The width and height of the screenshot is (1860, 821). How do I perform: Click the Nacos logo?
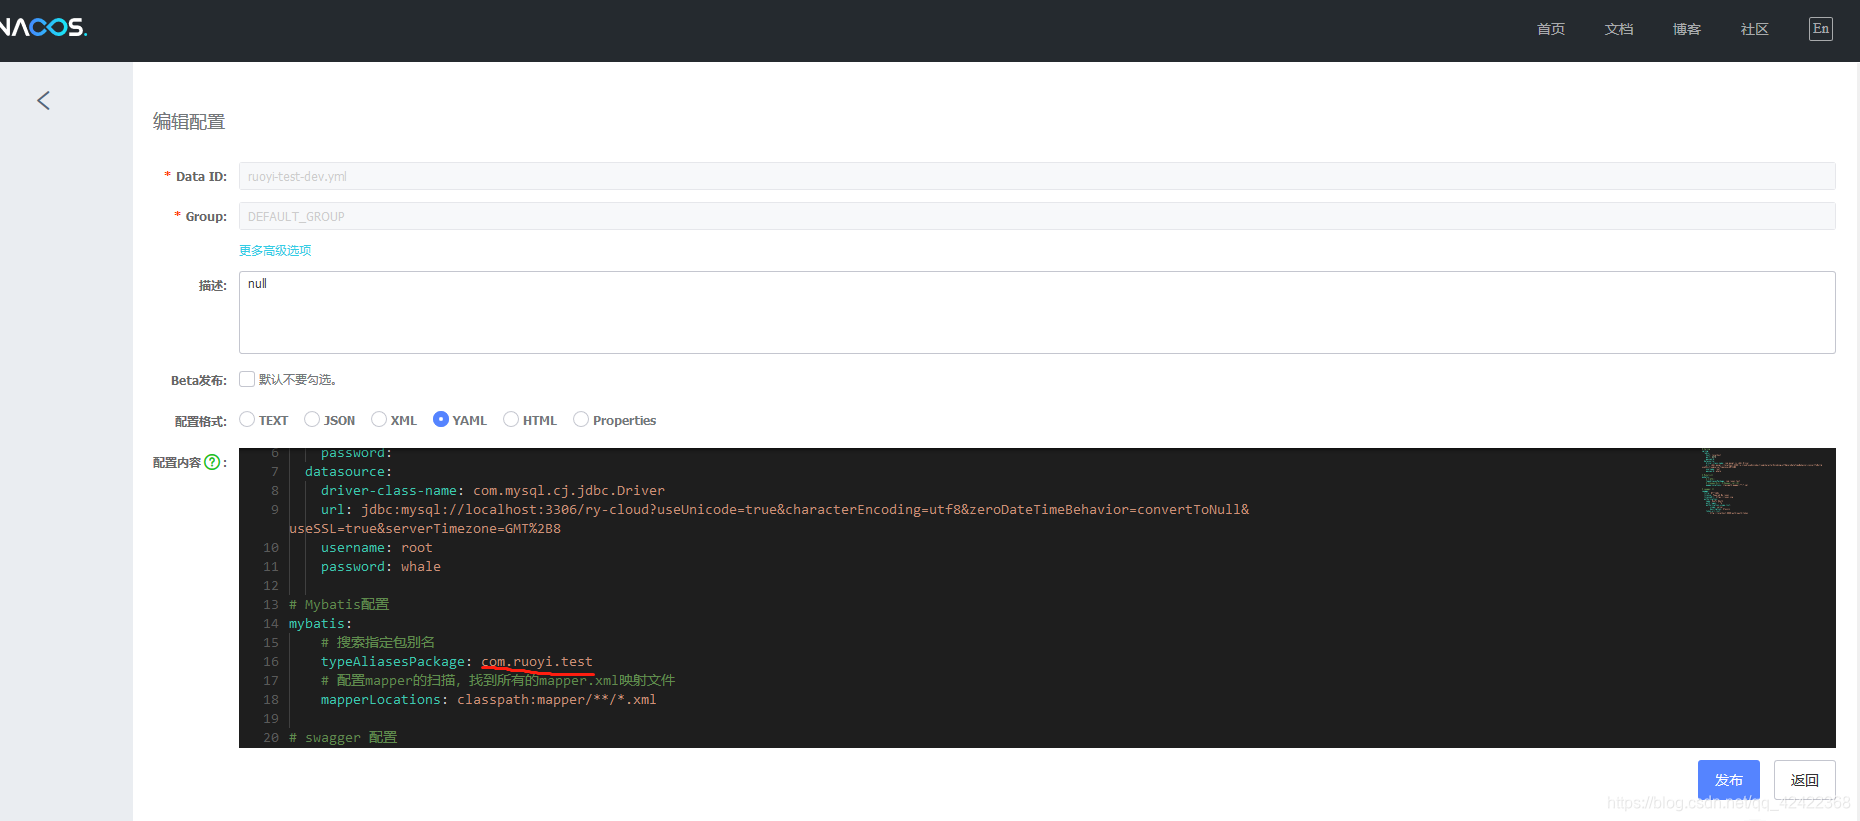click(43, 27)
